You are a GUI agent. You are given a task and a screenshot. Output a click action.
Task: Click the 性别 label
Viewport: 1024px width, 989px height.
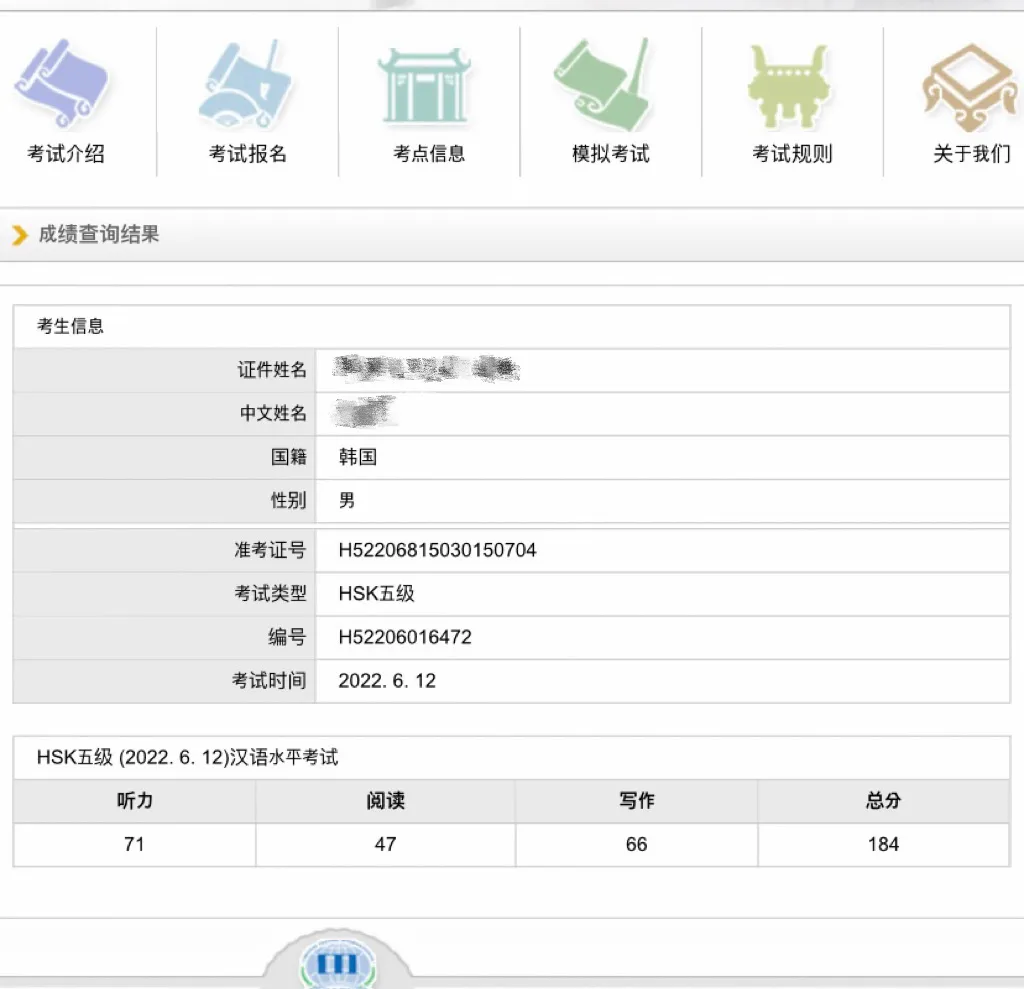click(x=289, y=500)
